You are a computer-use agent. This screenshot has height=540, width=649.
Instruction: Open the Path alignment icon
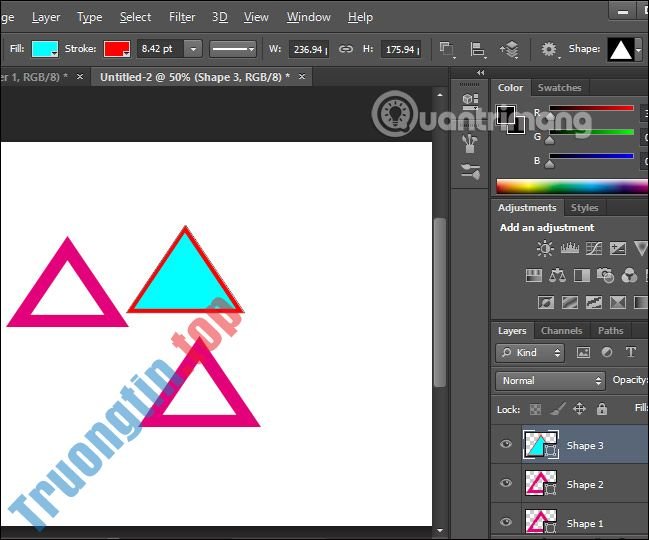click(478, 49)
